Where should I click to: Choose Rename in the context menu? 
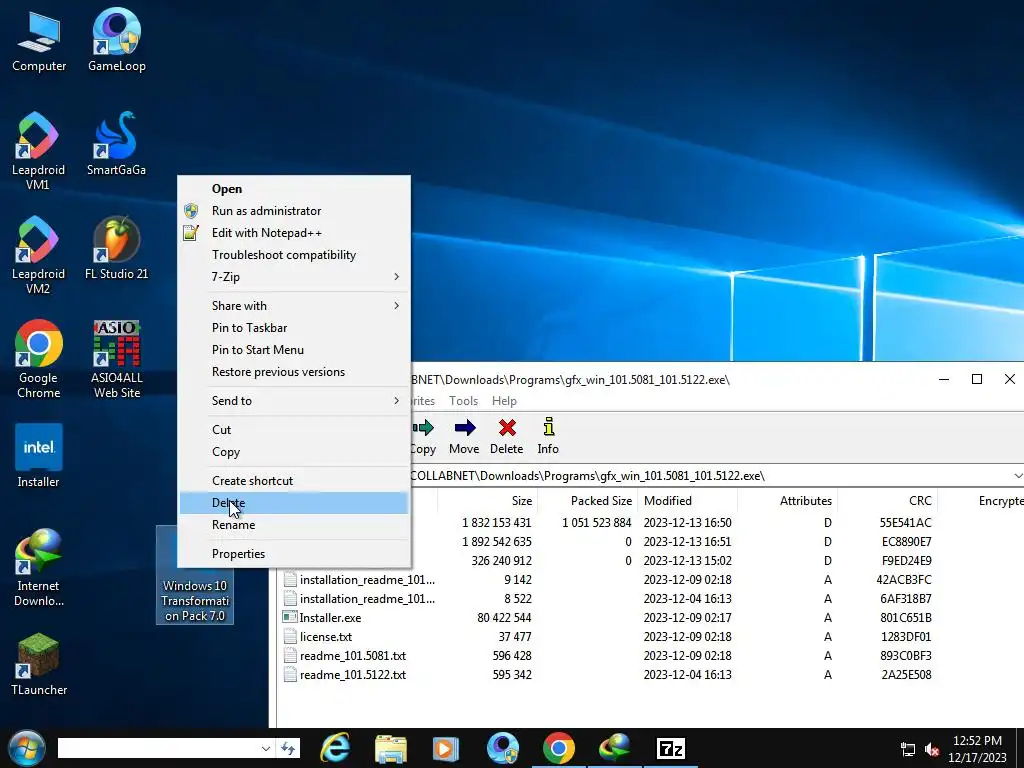coord(294,525)
